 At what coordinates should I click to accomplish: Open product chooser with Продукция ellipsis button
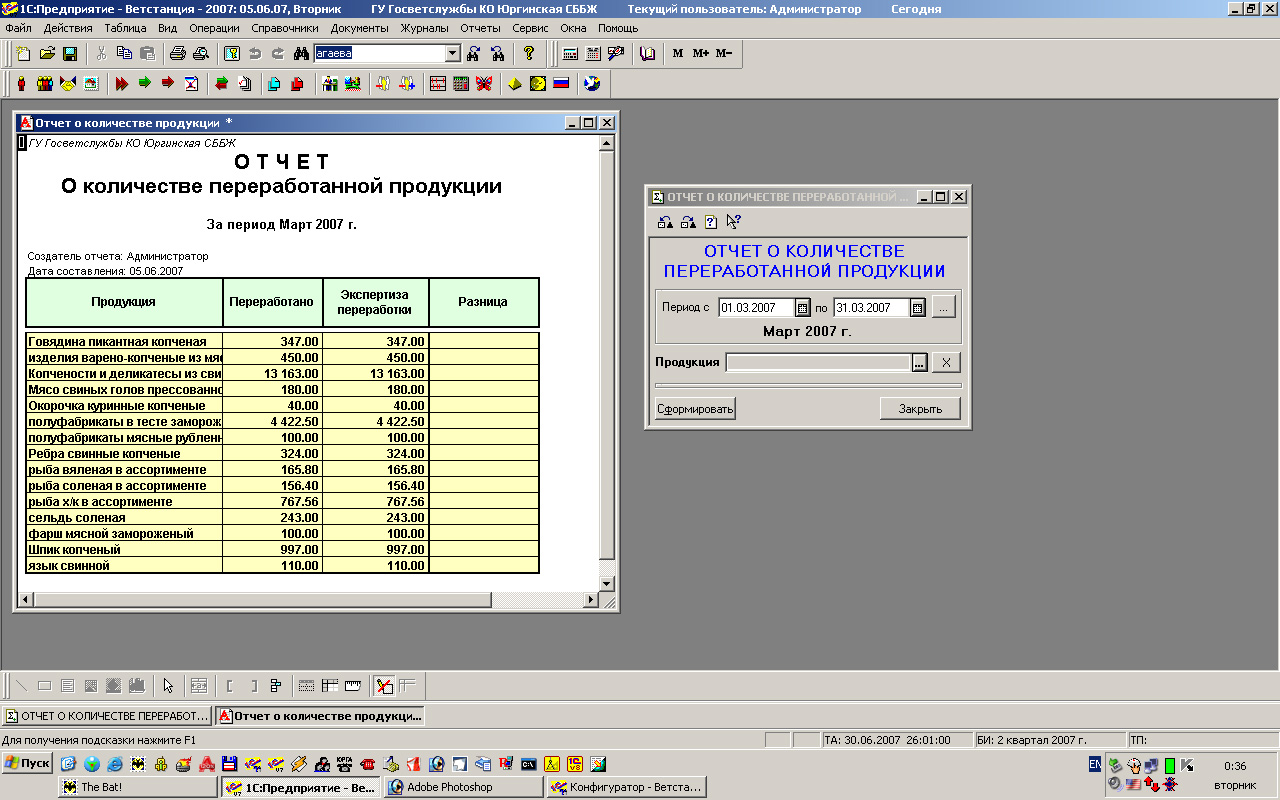click(919, 363)
